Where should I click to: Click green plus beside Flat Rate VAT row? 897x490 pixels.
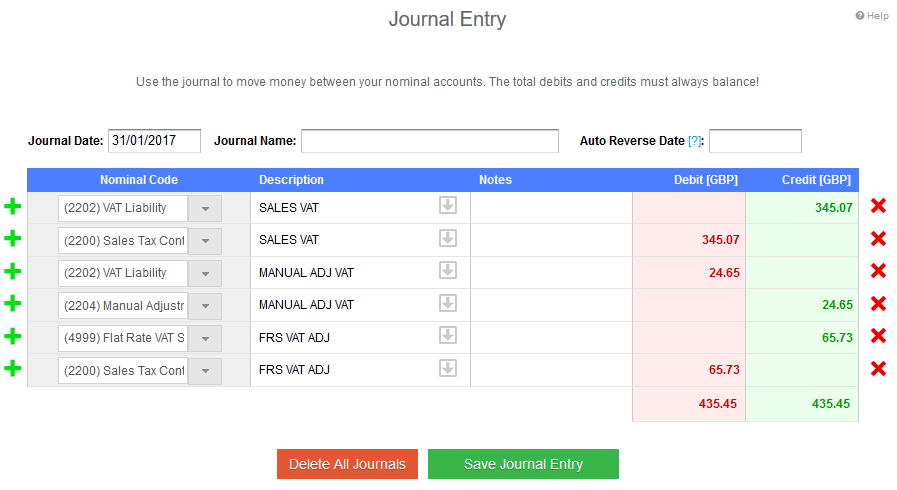12,337
